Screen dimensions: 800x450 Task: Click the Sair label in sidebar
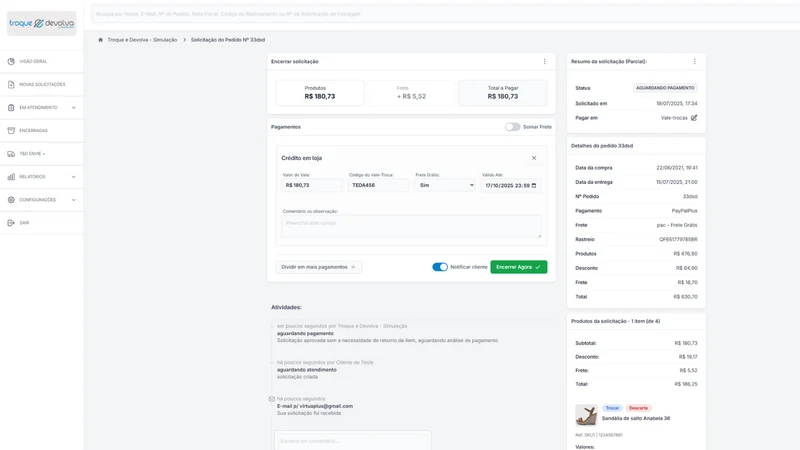point(24,223)
